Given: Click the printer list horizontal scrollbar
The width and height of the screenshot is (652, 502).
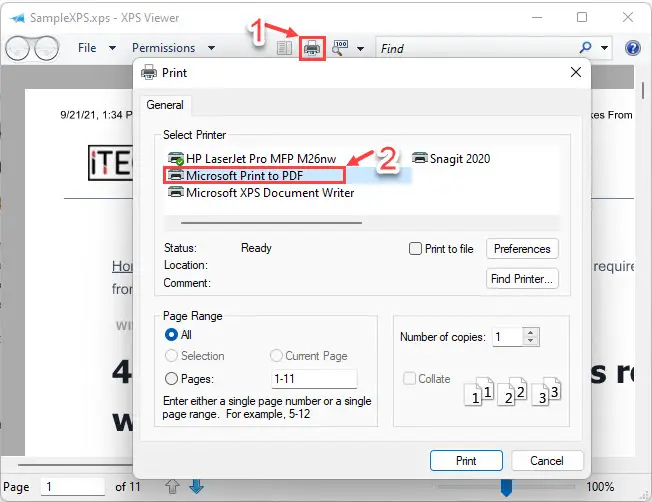Looking at the screenshot, I should click(271, 223).
